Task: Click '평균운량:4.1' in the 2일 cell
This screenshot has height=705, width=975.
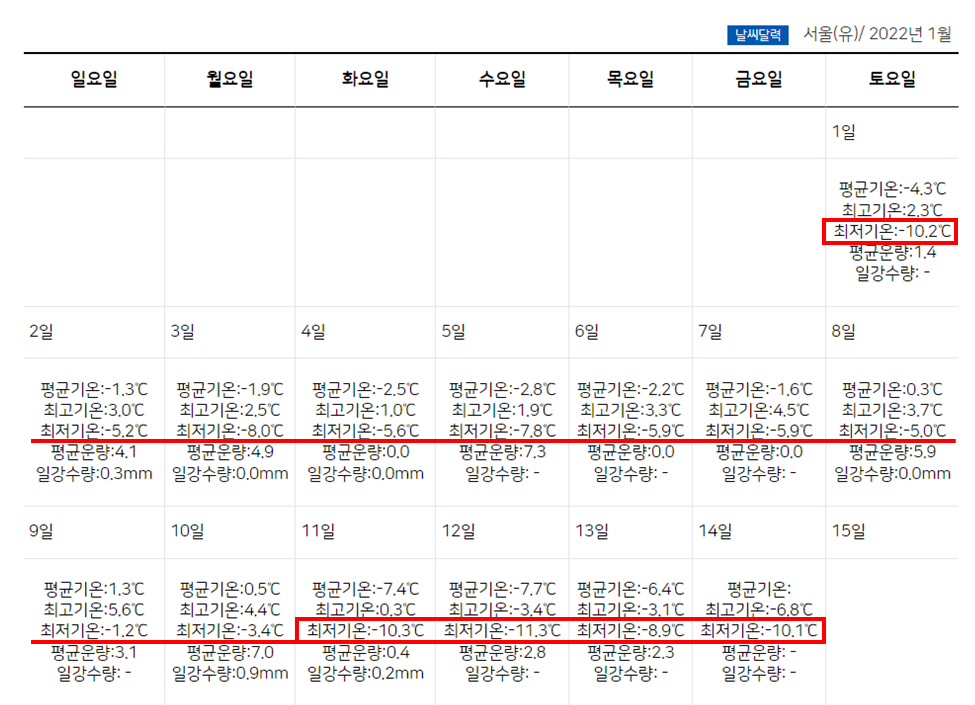Action: 94,452
